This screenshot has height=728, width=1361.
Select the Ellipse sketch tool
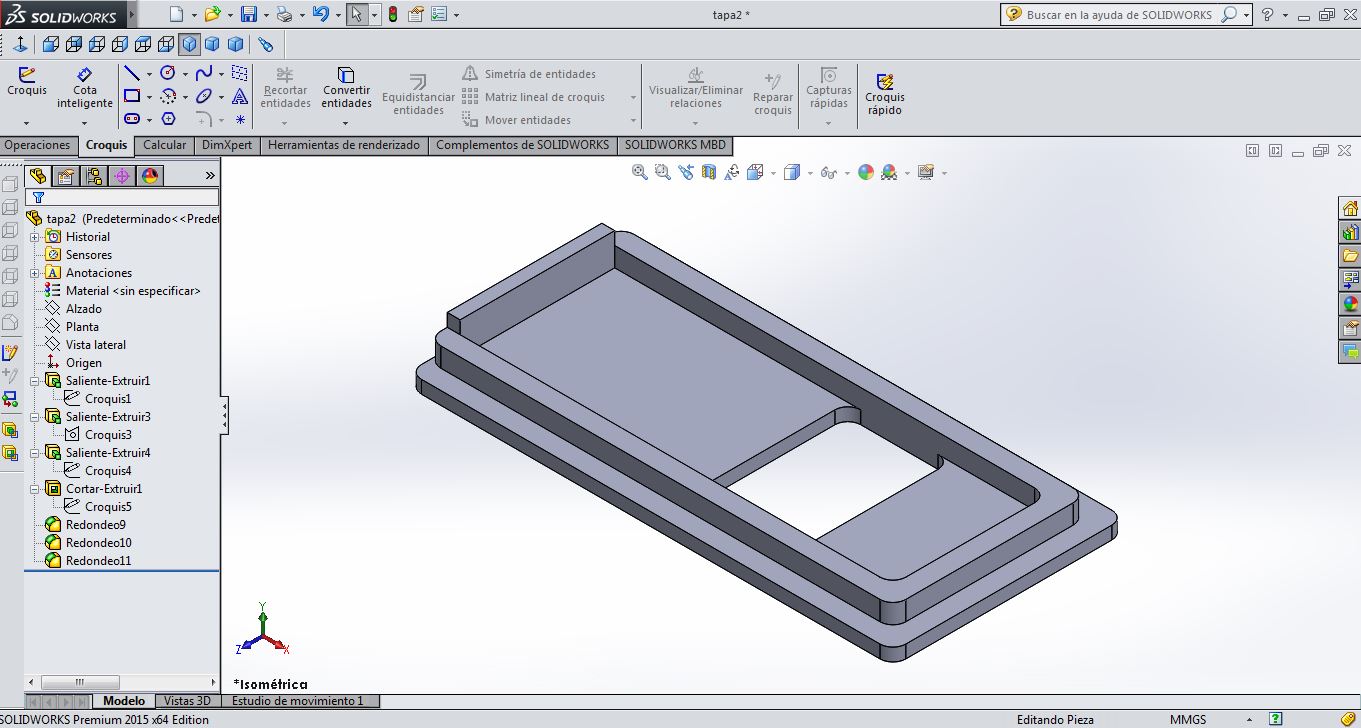(x=204, y=96)
